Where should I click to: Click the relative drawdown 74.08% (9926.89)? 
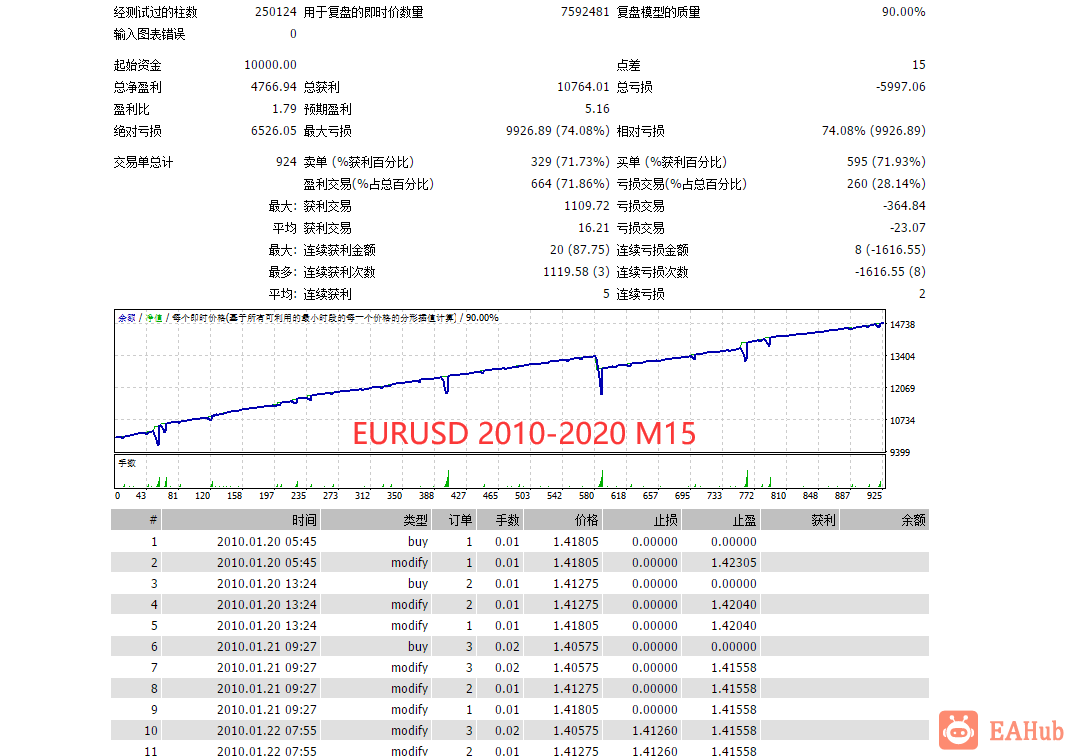pyautogui.click(x=874, y=131)
